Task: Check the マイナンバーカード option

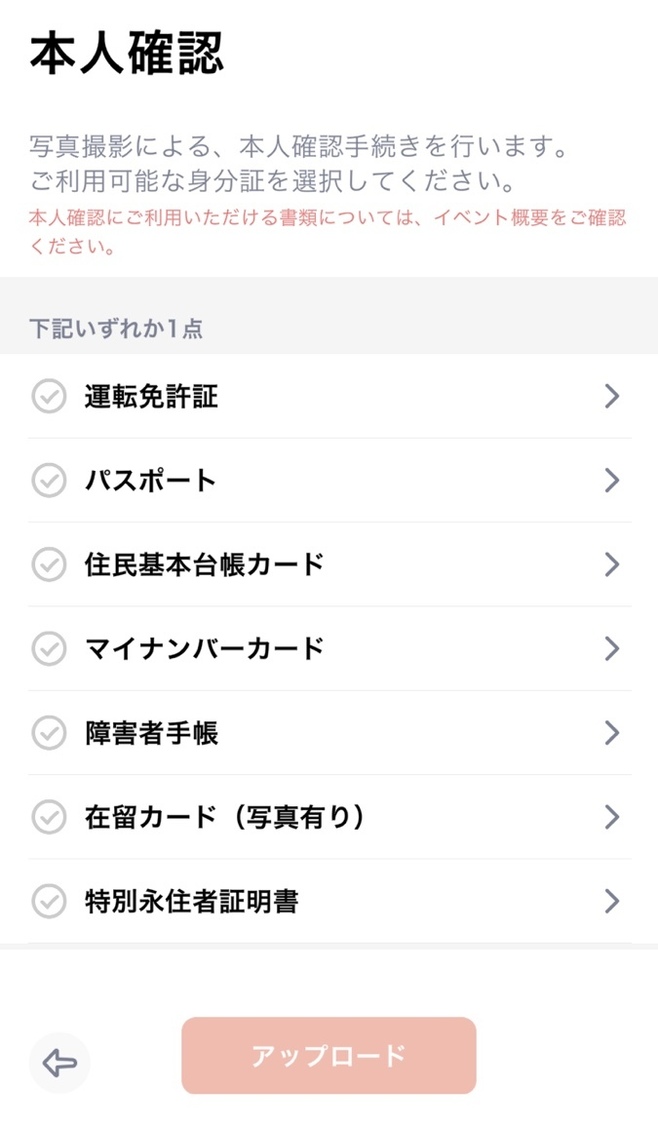Action: (49, 649)
